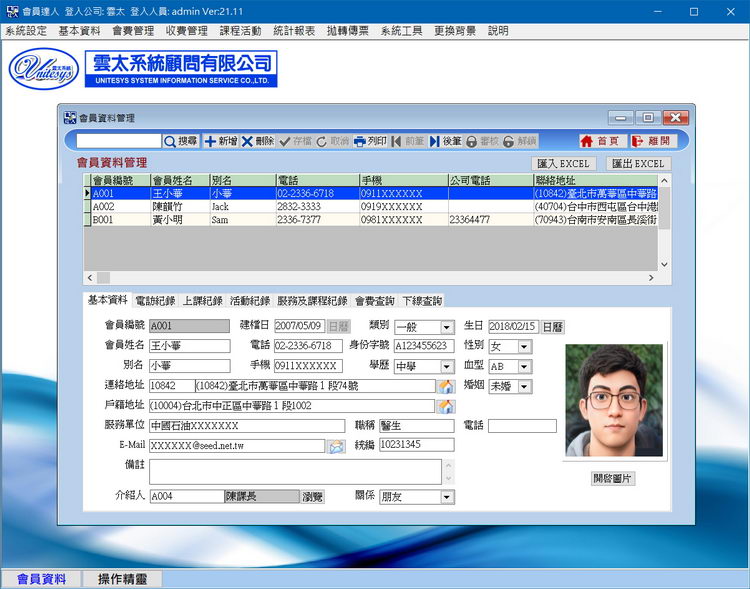
Task: Open the 血型 blood type dropdown
Action: [524, 367]
